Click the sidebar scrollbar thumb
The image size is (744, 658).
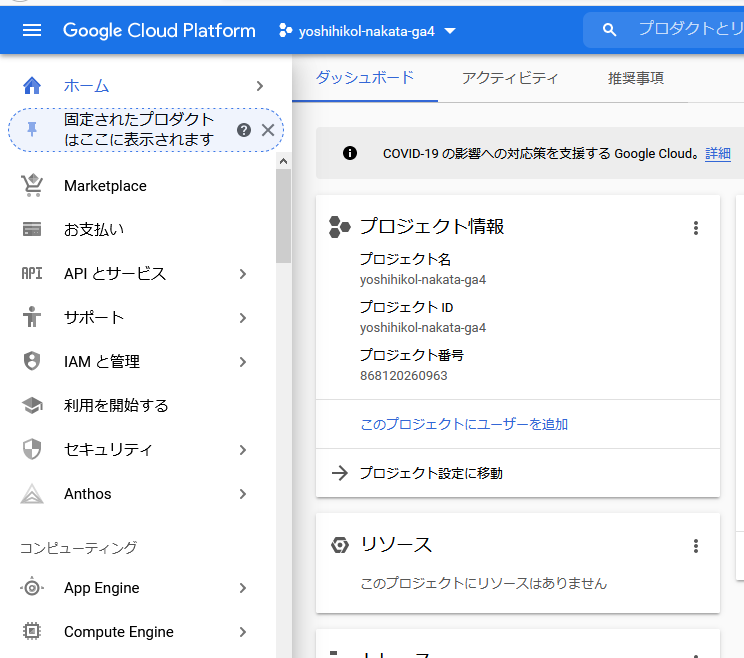point(283,216)
